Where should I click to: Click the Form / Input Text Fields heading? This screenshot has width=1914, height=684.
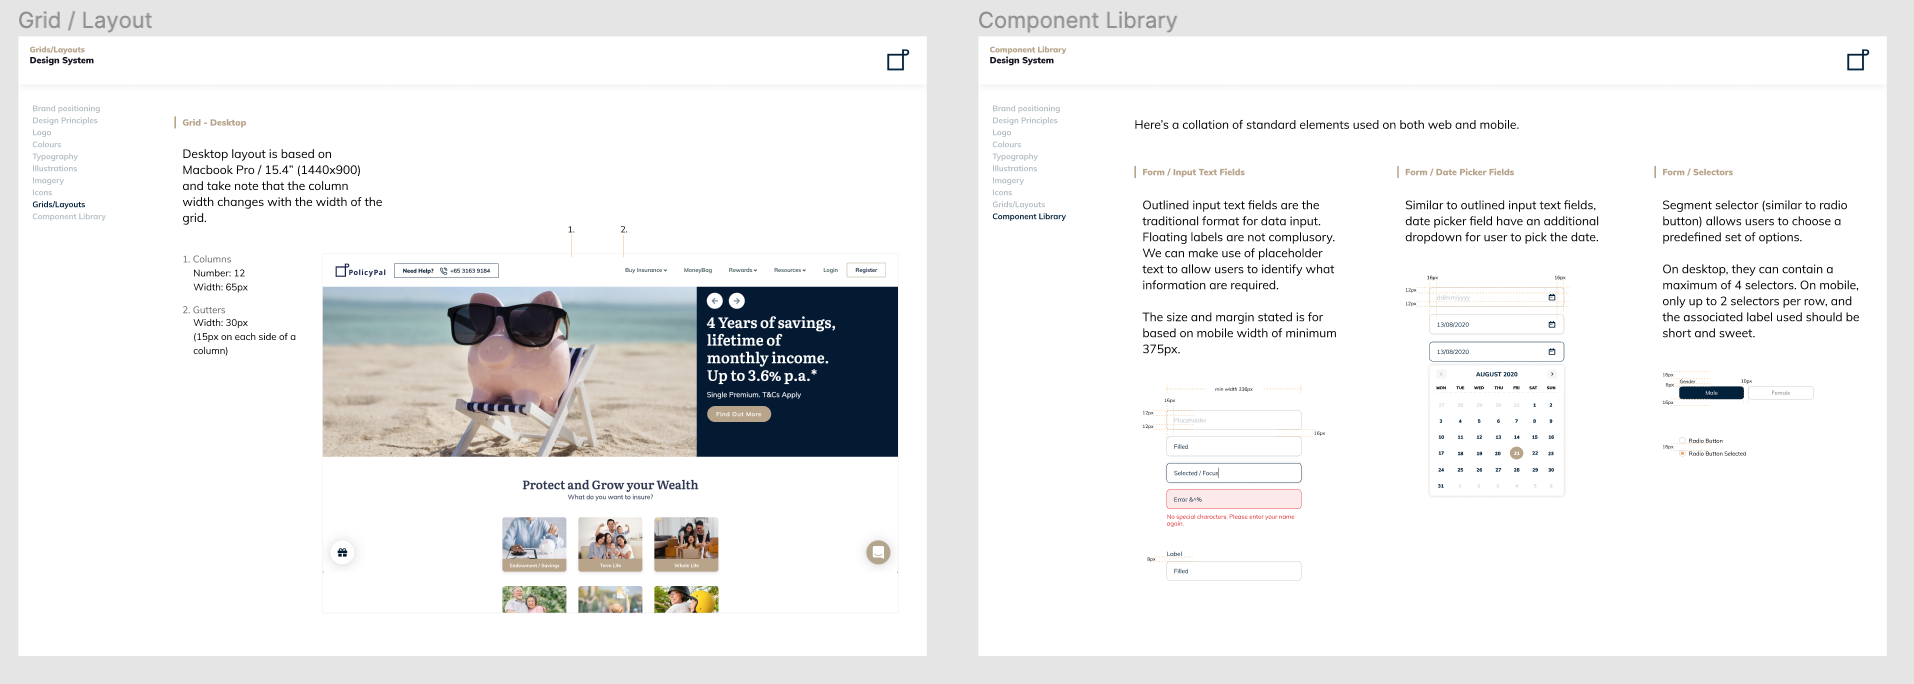point(1194,172)
